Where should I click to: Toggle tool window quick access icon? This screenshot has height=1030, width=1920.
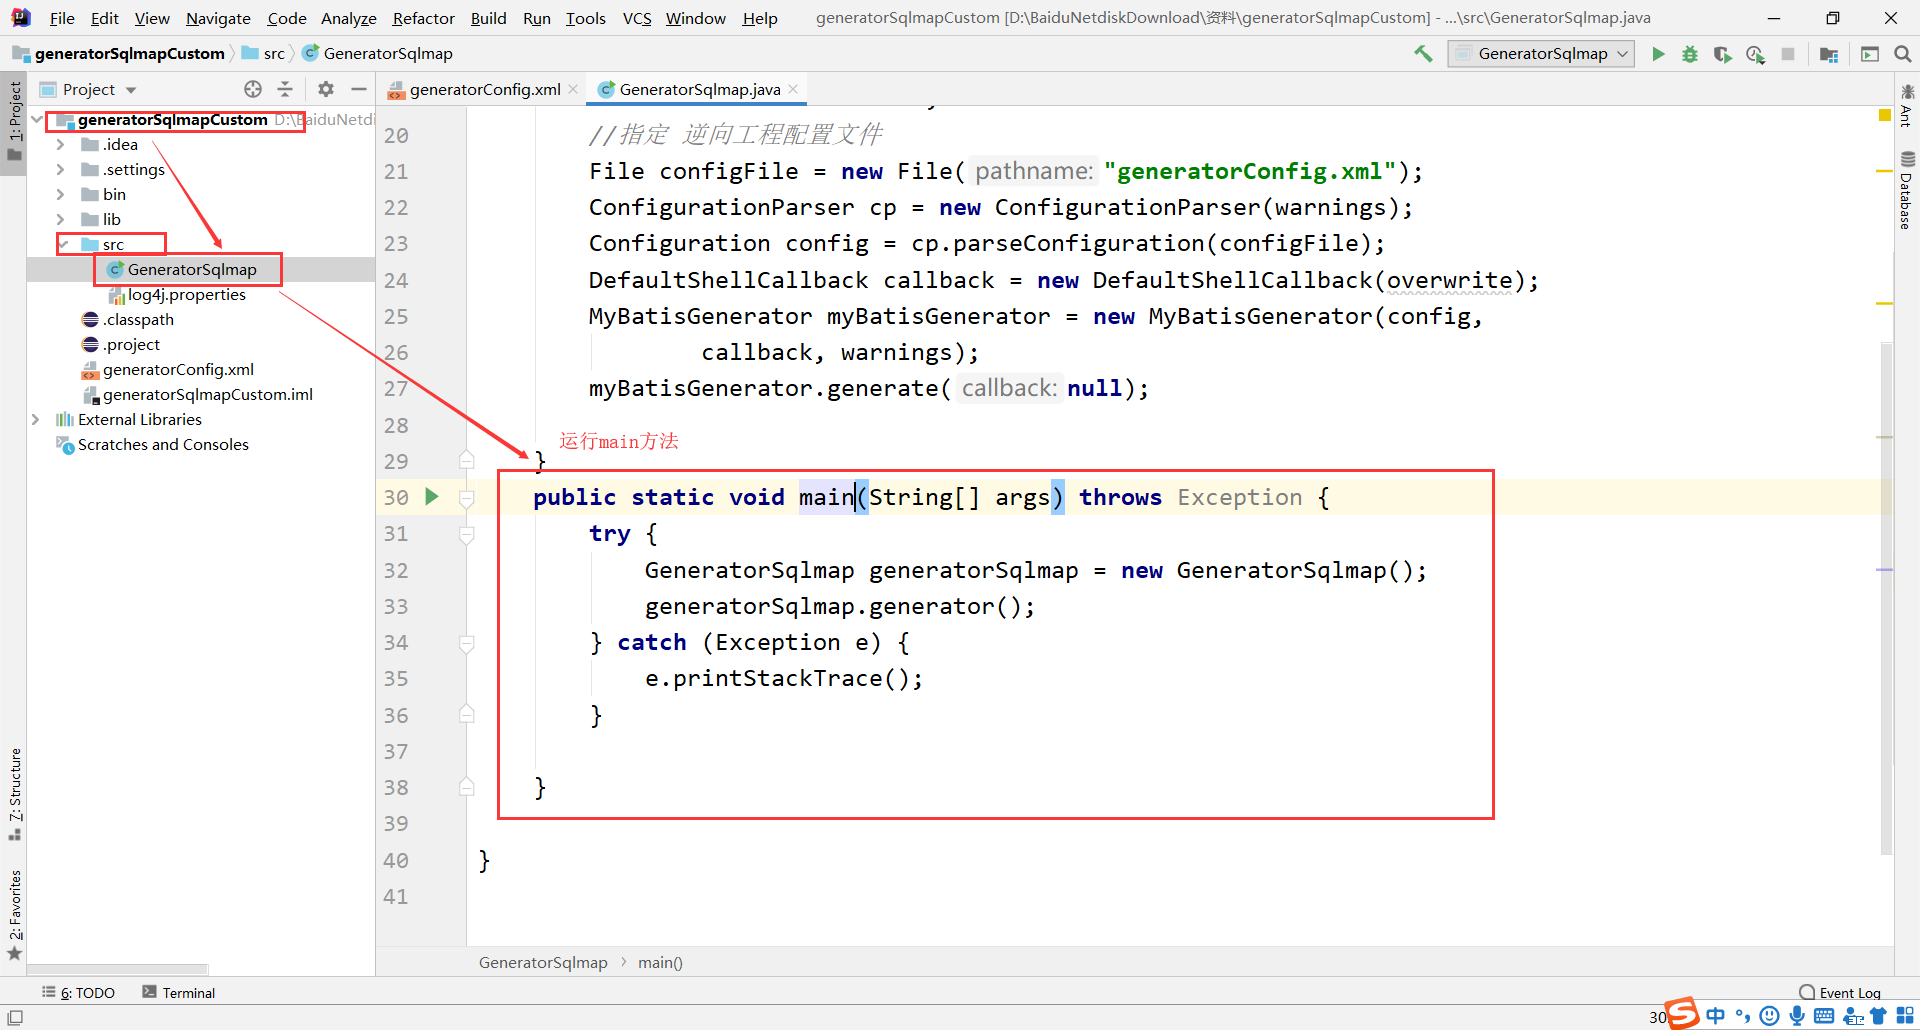[x=15, y=1017]
